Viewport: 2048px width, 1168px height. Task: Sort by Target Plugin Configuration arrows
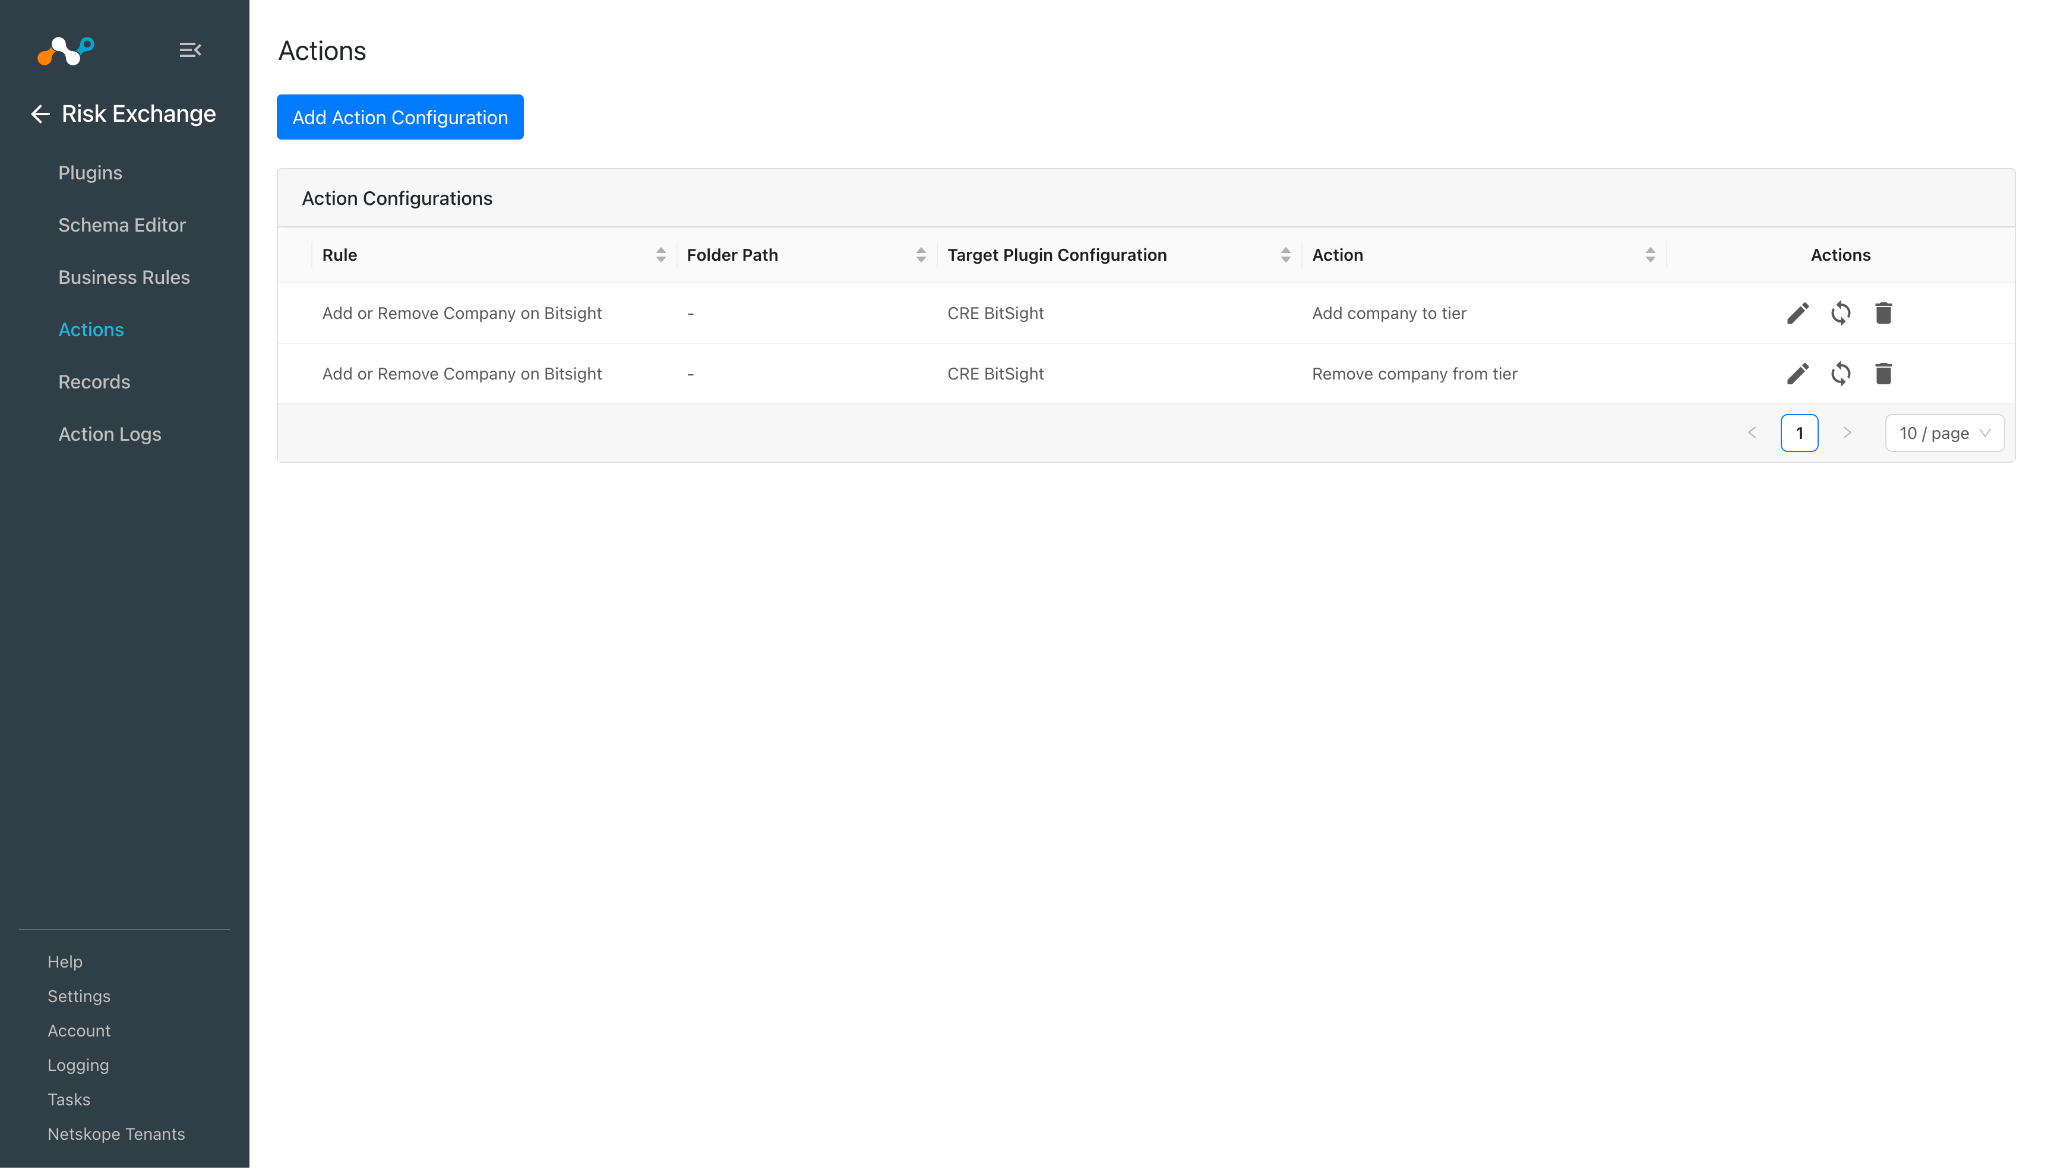pos(1286,255)
